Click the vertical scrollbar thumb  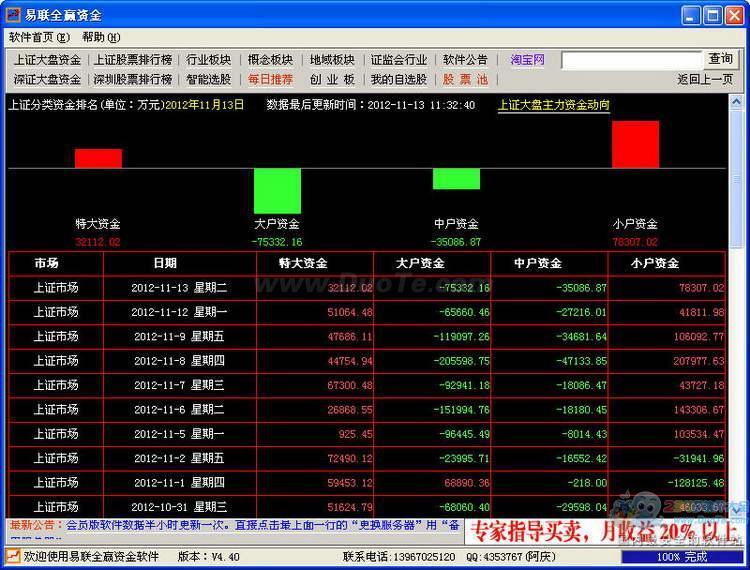click(x=736, y=179)
